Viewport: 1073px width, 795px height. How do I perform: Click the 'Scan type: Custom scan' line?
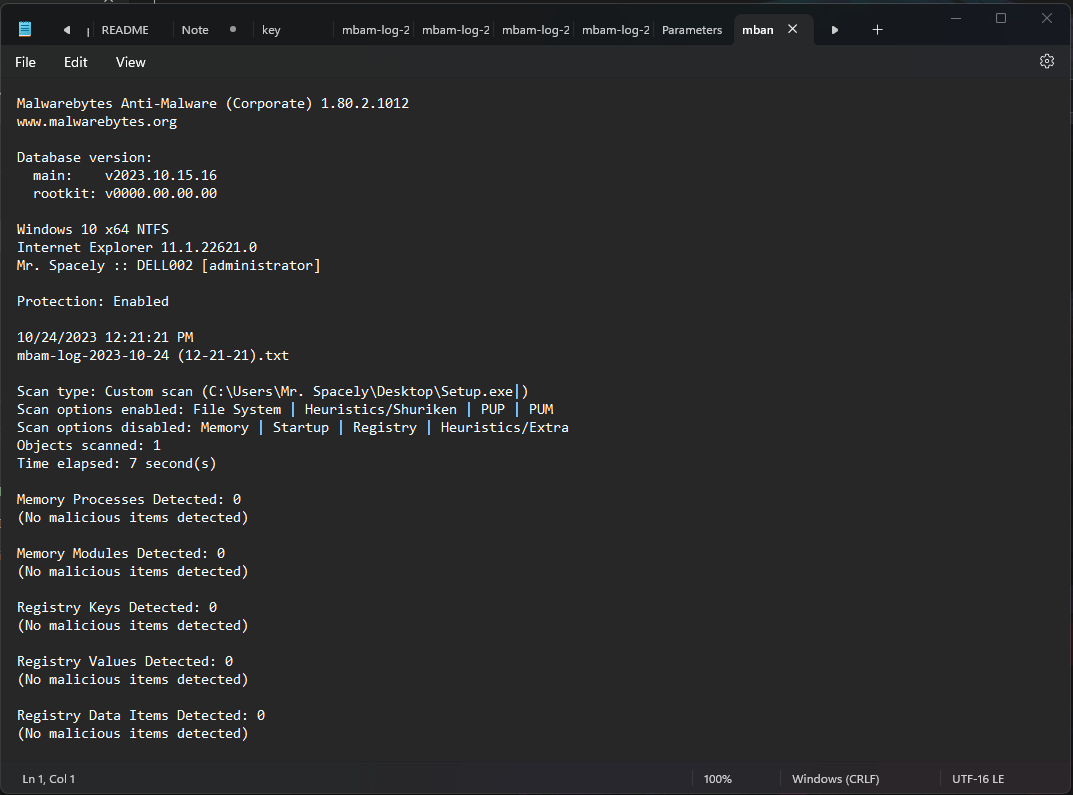272,391
